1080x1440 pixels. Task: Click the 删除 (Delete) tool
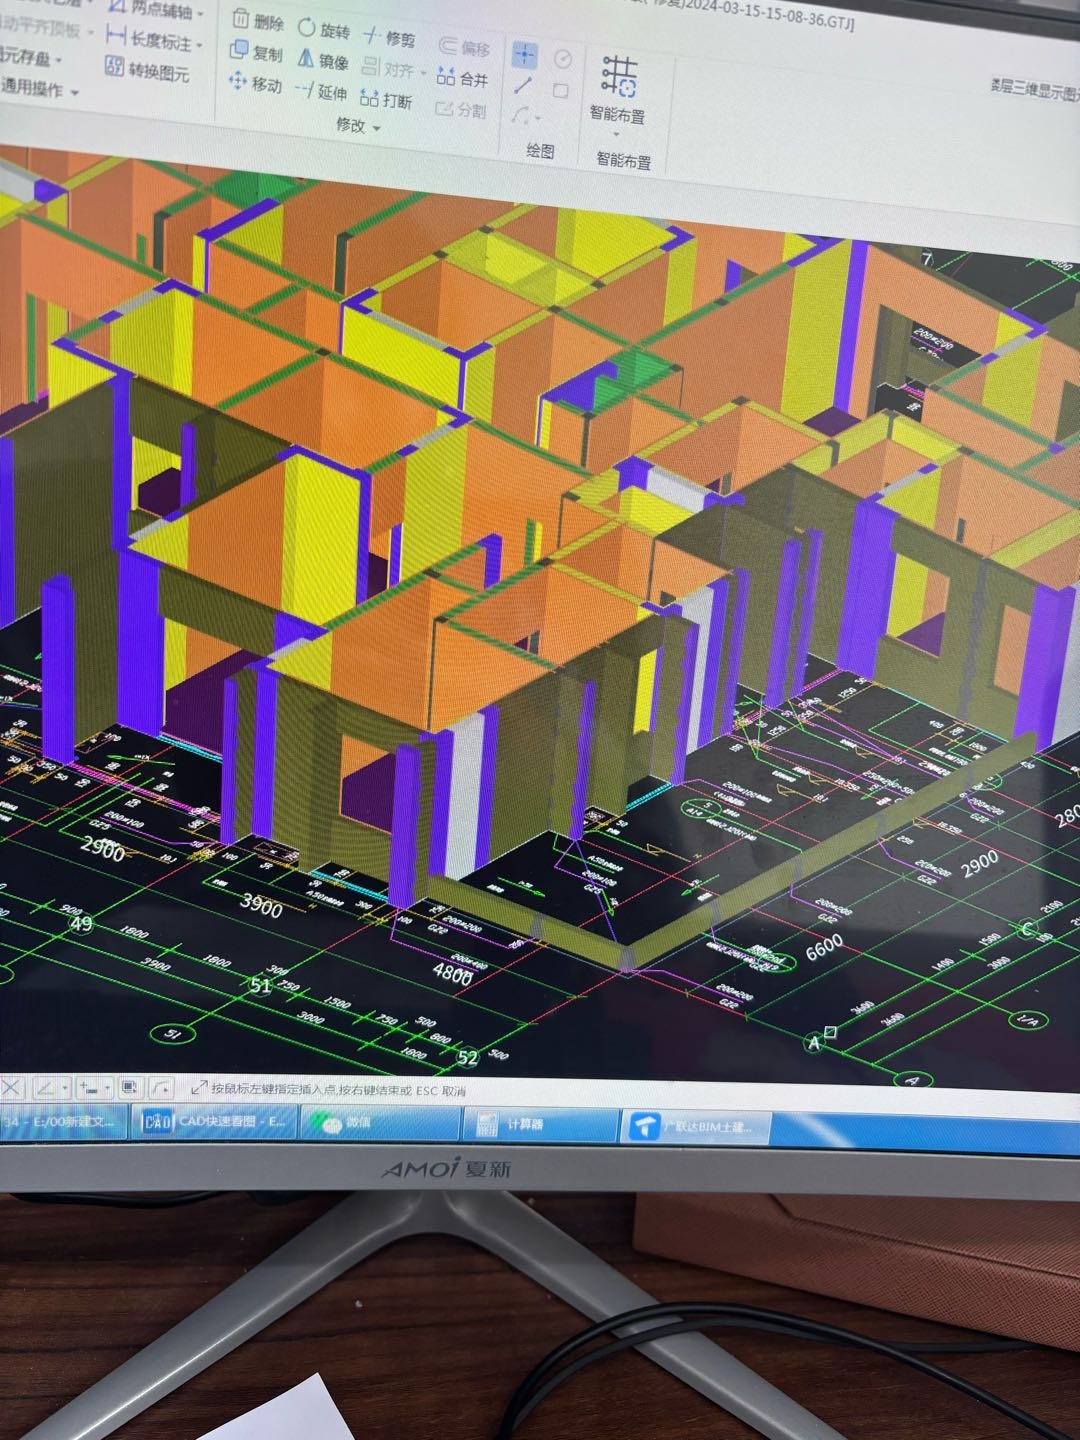258,21
